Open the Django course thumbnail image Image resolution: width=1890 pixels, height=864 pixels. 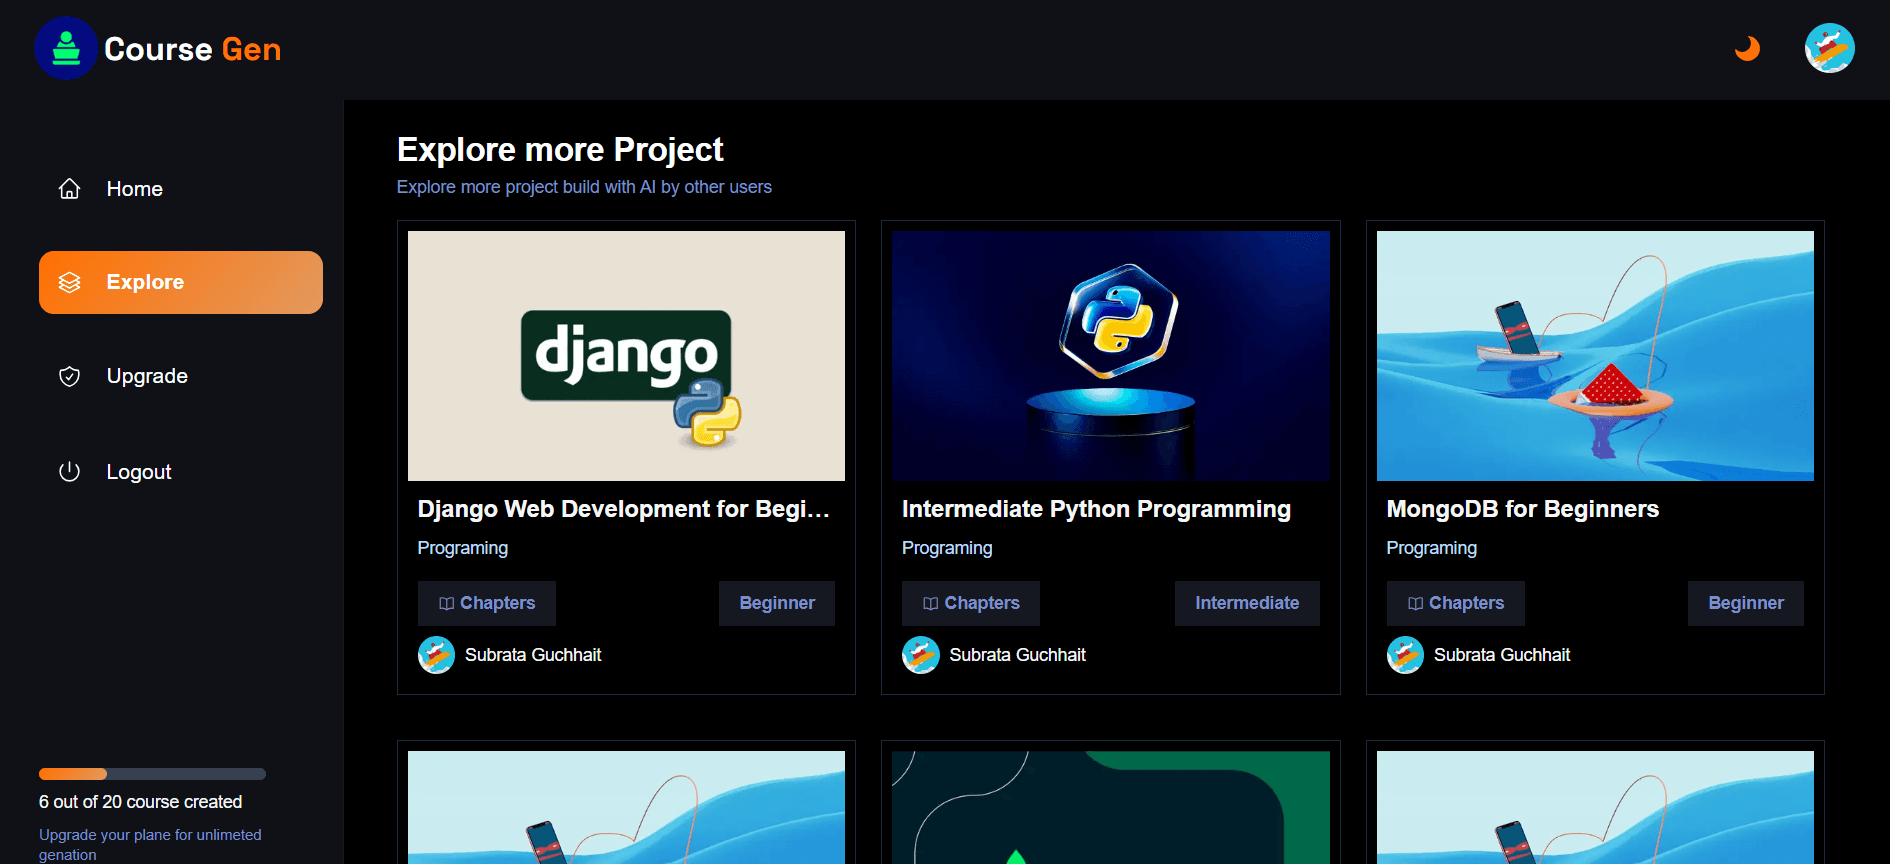click(626, 356)
